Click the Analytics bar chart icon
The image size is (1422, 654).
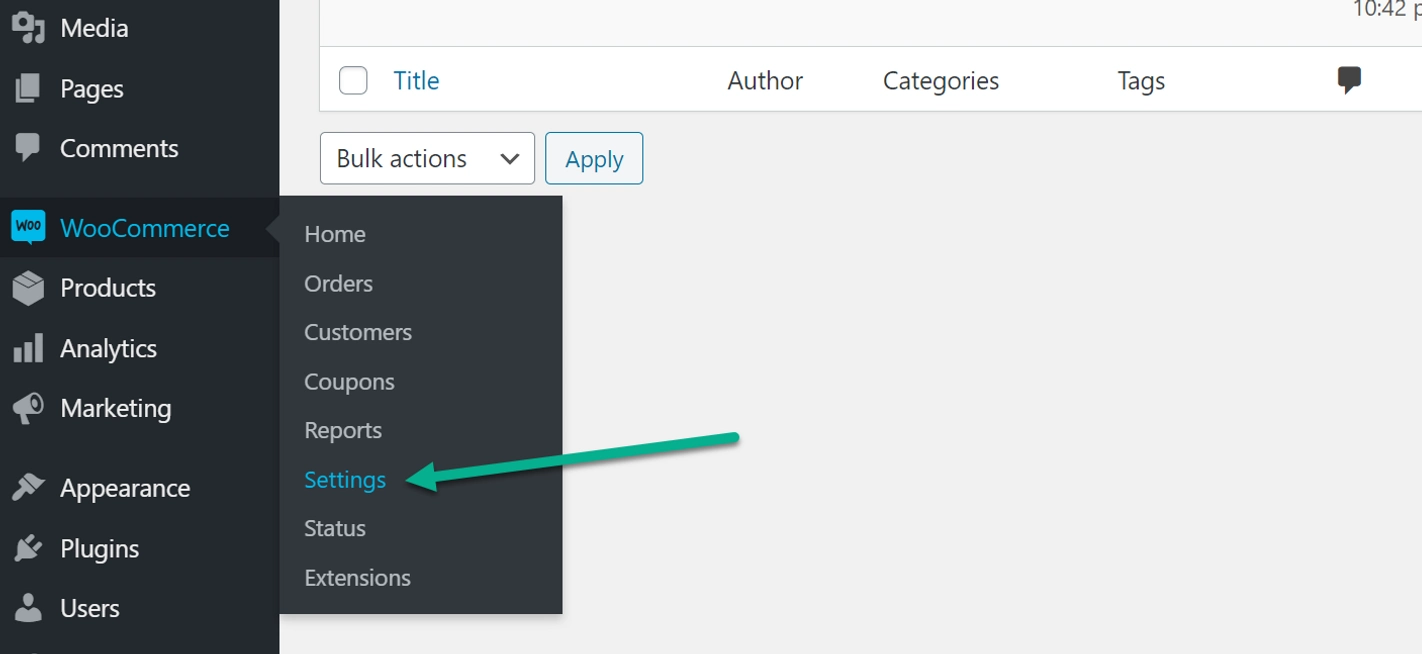pyautogui.click(x=28, y=348)
